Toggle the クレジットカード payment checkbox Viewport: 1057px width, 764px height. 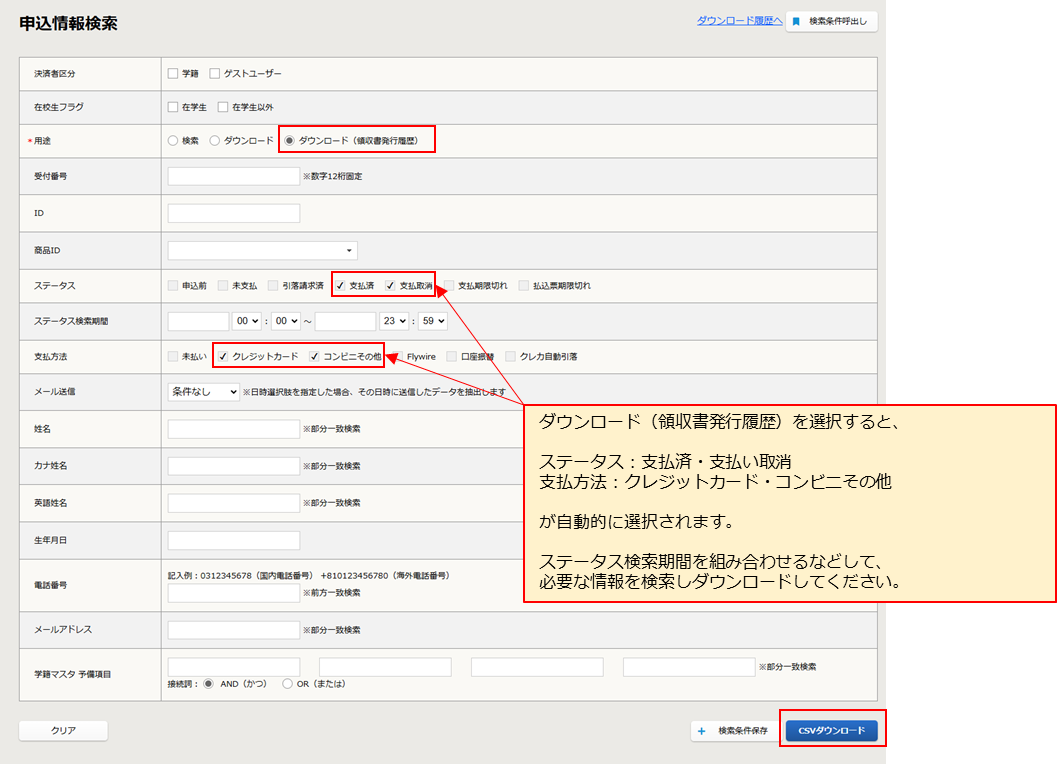click(x=223, y=356)
